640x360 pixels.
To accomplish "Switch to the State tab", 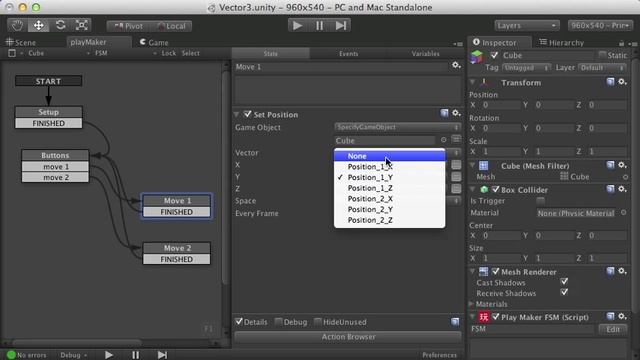I will point(271,53).
